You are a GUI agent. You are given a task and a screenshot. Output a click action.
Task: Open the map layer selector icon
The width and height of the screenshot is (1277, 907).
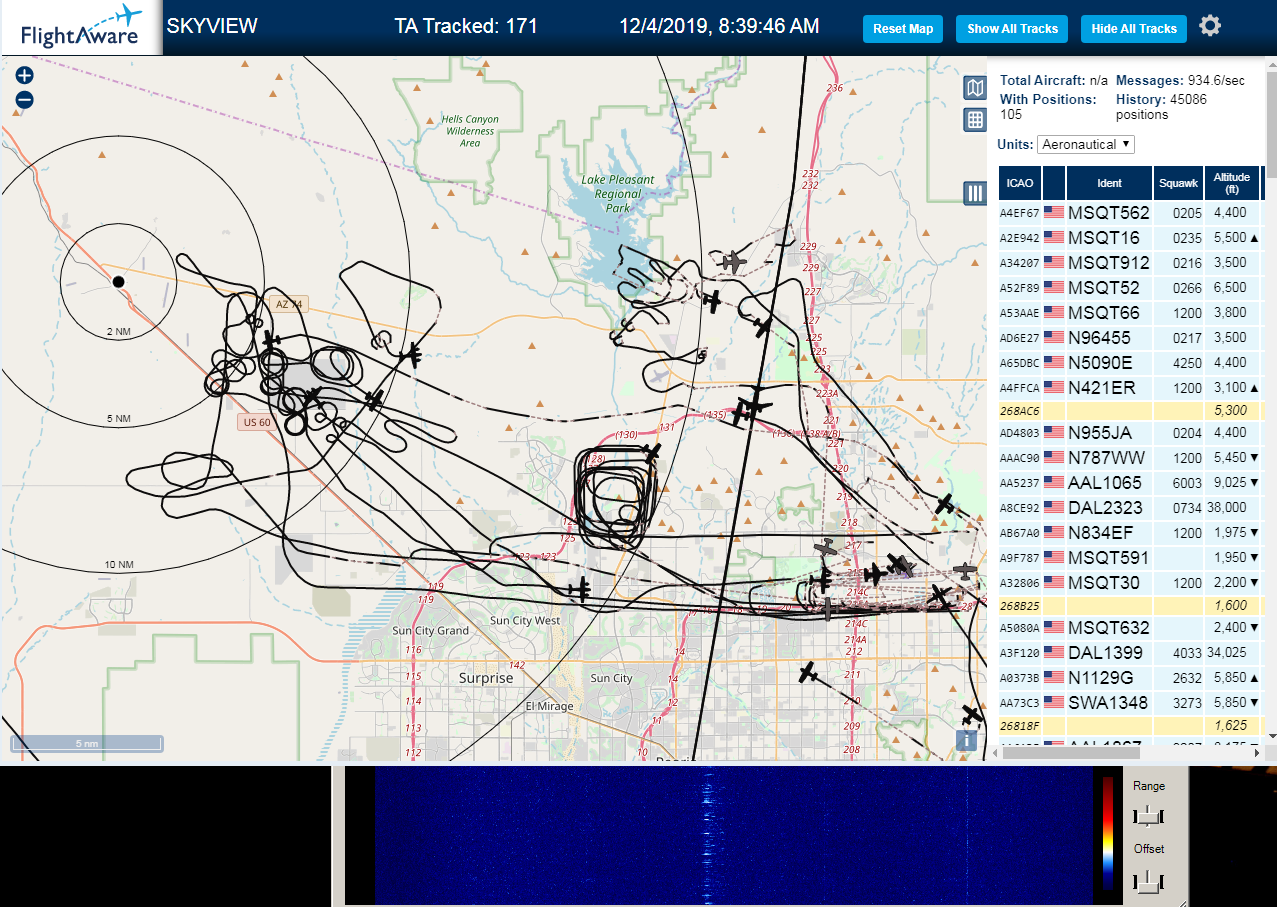point(975,88)
